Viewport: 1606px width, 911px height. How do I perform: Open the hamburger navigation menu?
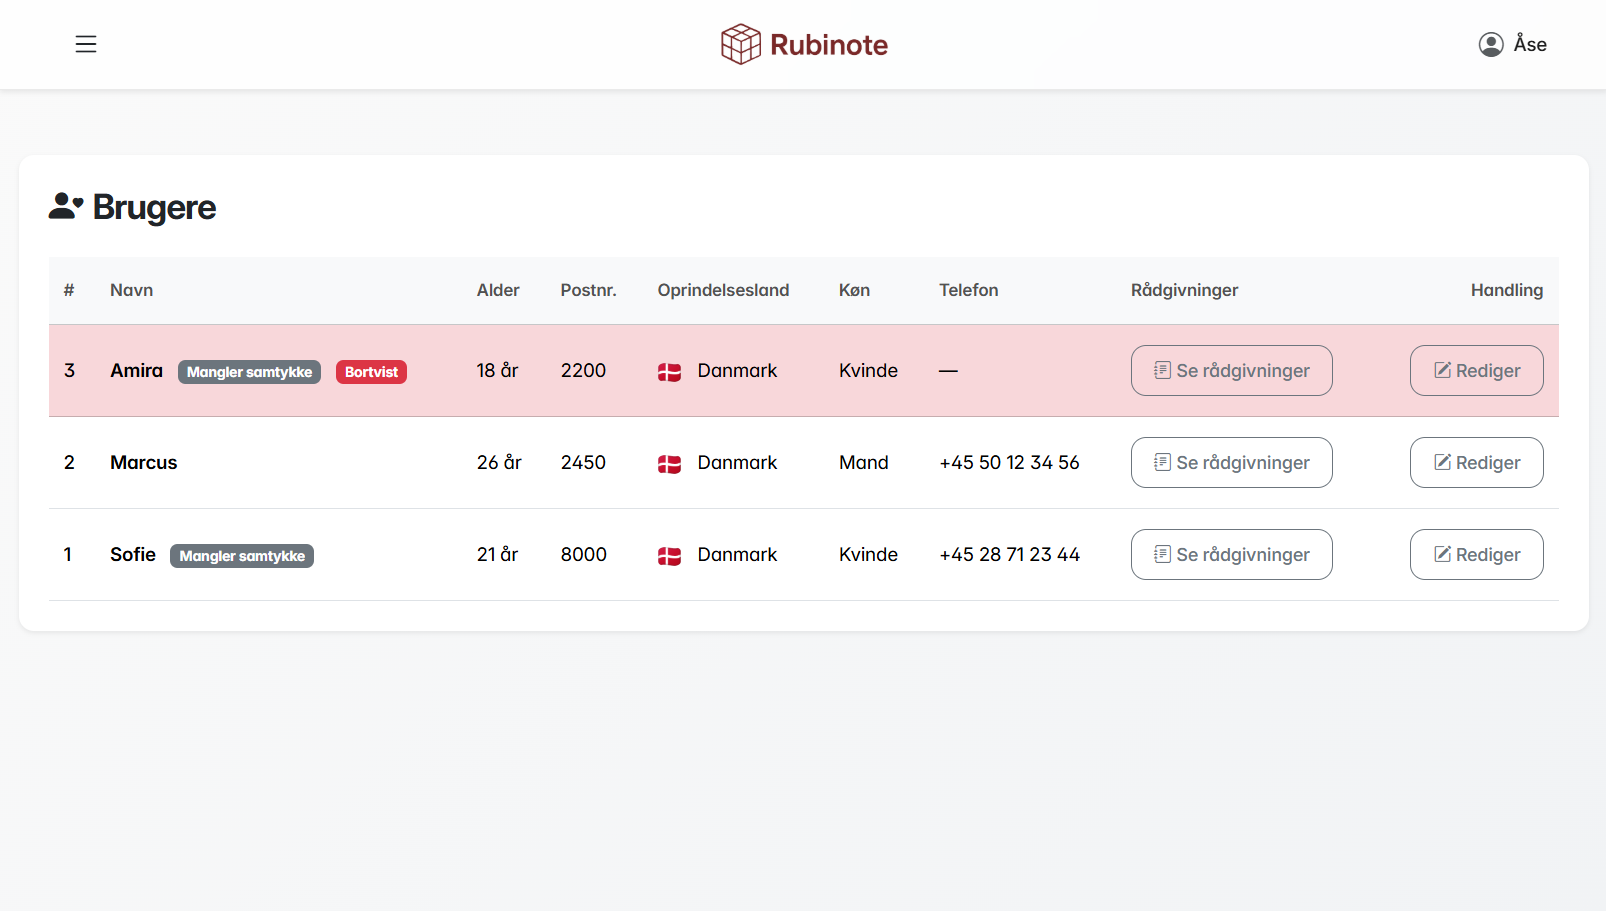[86, 44]
